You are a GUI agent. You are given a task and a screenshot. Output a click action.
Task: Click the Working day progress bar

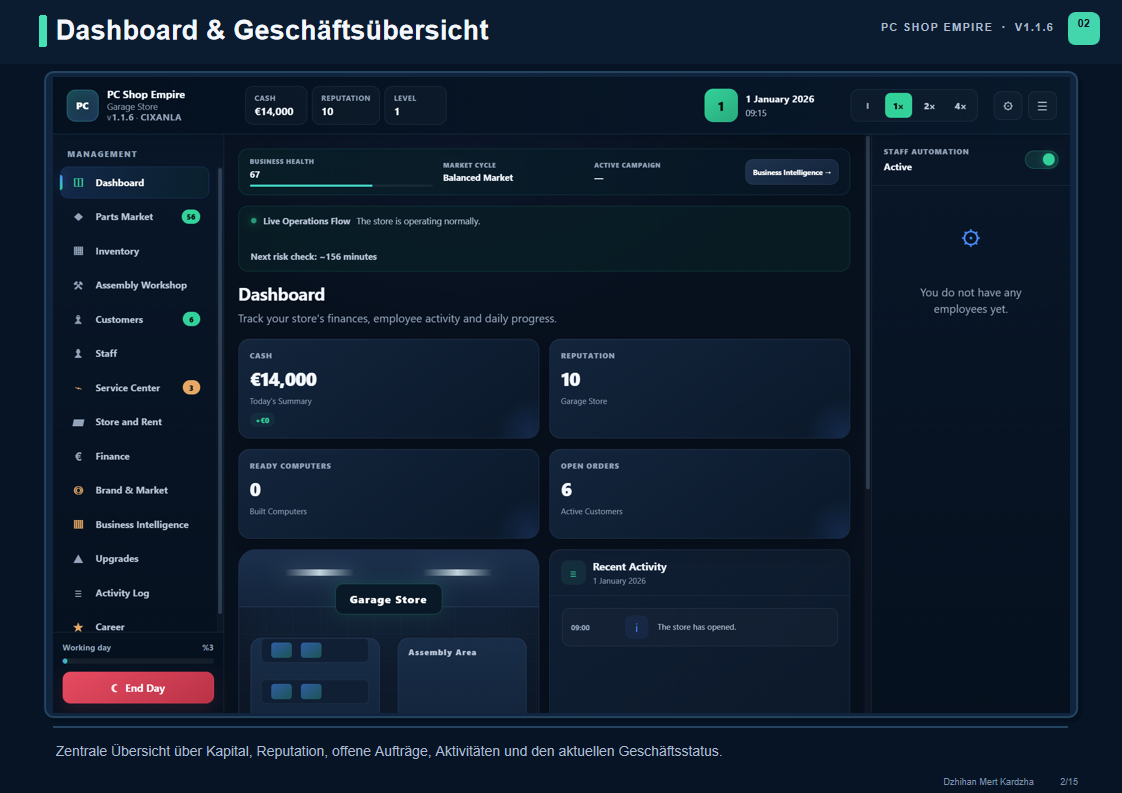137,661
